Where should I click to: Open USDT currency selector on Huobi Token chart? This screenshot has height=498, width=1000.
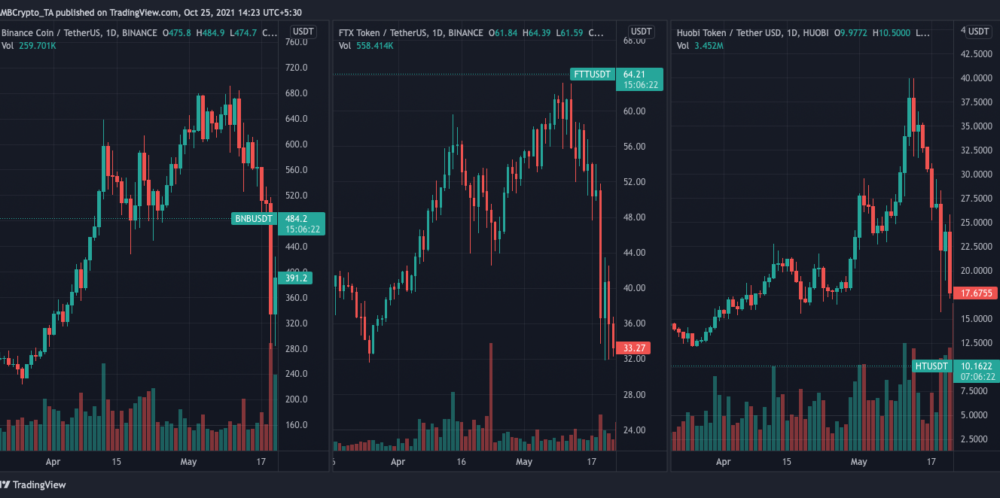(x=978, y=32)
